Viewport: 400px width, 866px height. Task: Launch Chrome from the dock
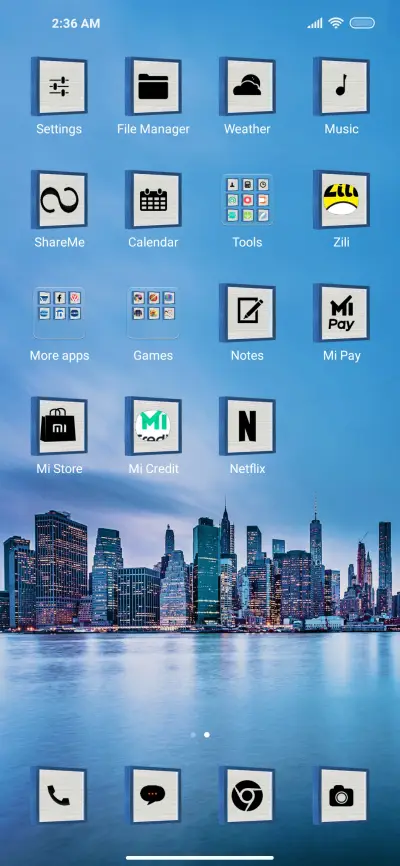pos(247,796)
